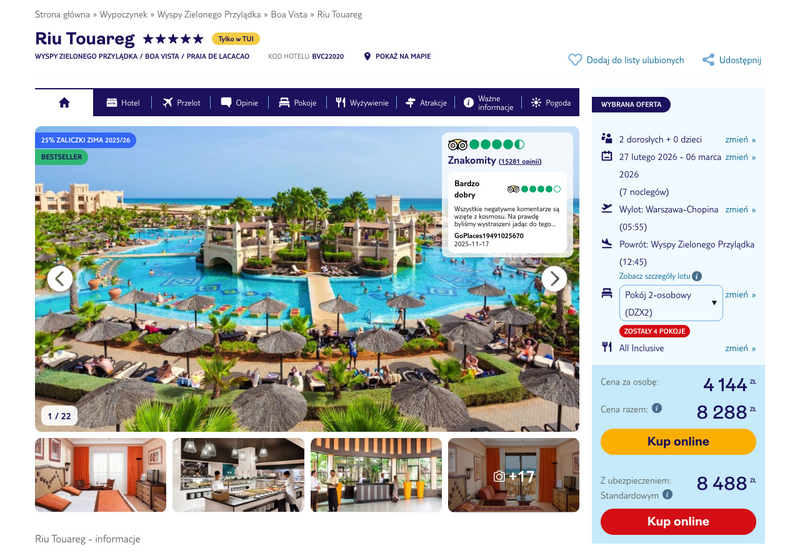Open the Wyżywienie tab
Screen dimensions: 800x553
362,103
